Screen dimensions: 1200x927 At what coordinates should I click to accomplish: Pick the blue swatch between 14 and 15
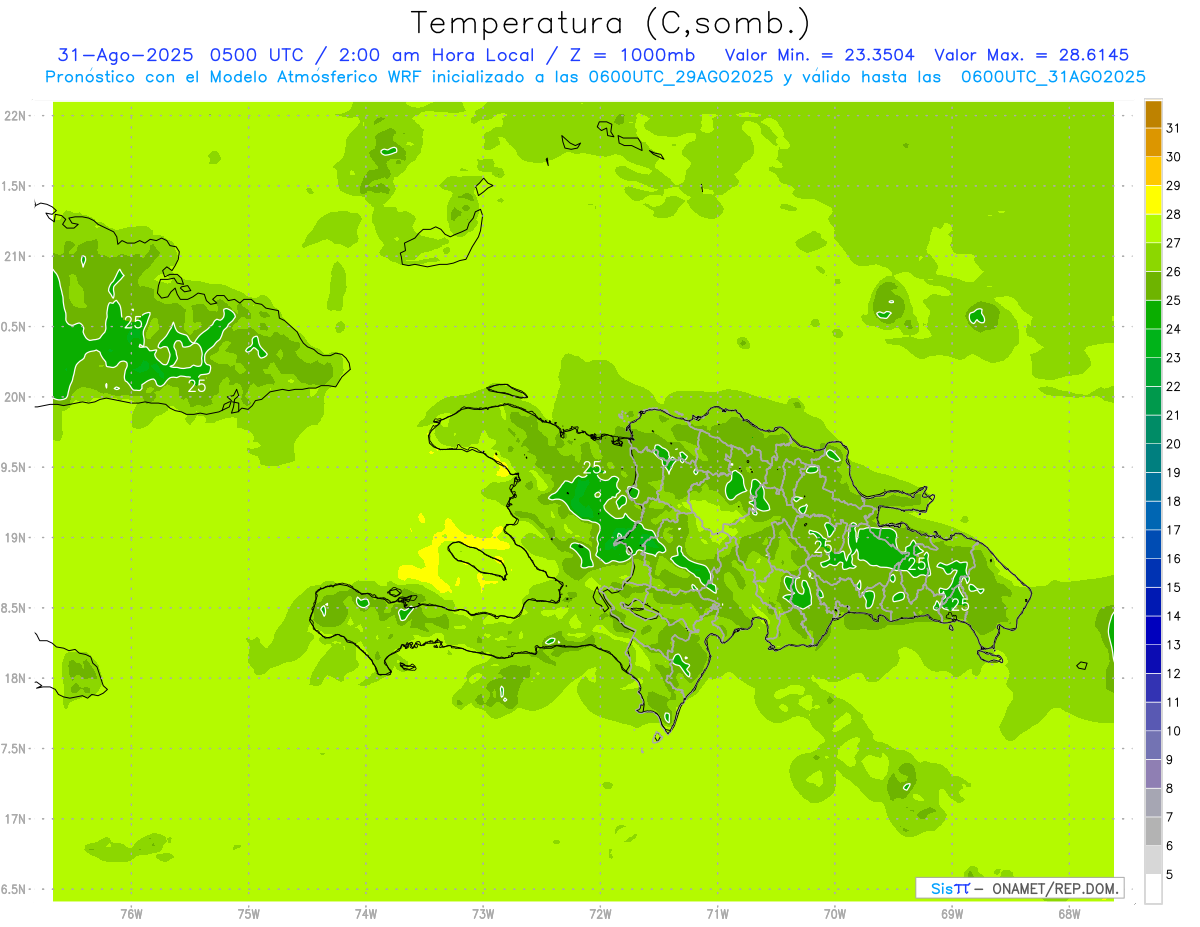click(1153, 603)
